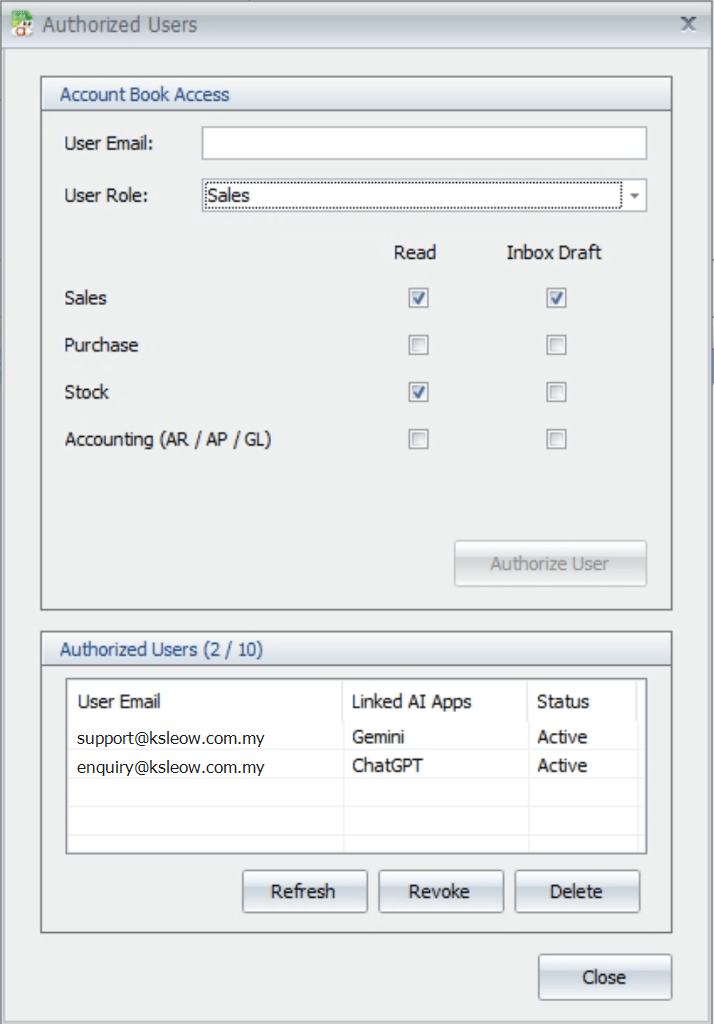
Task: Click the Read column label
Action: [415, 253]
